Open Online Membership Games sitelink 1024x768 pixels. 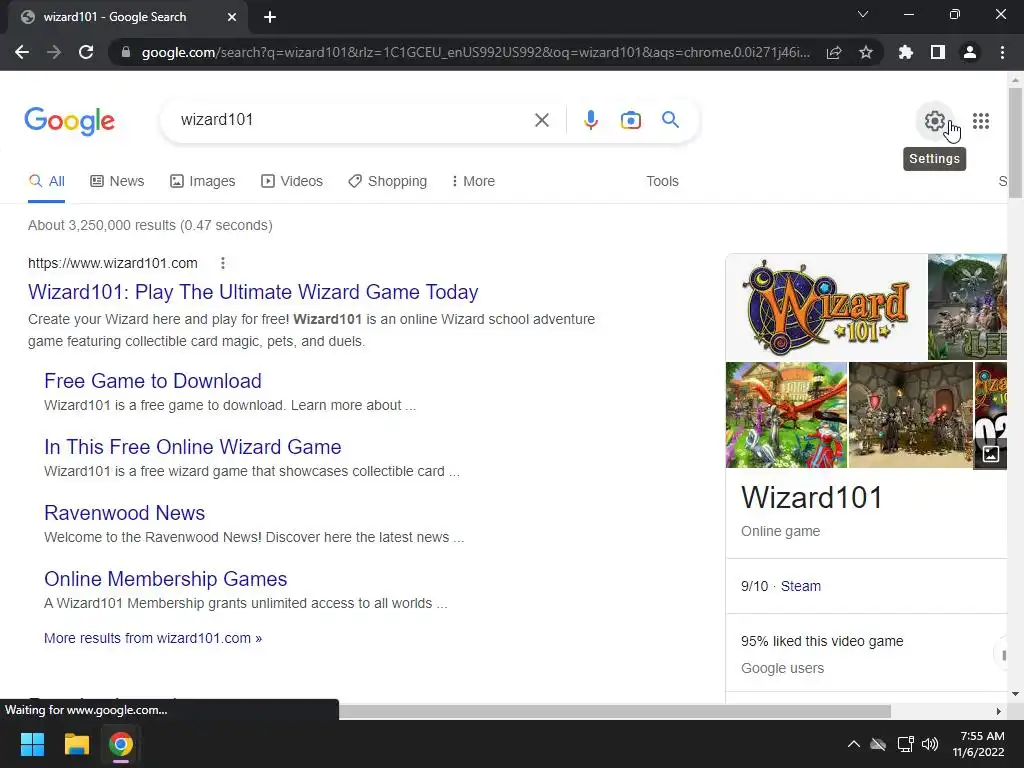coord(165,579)
